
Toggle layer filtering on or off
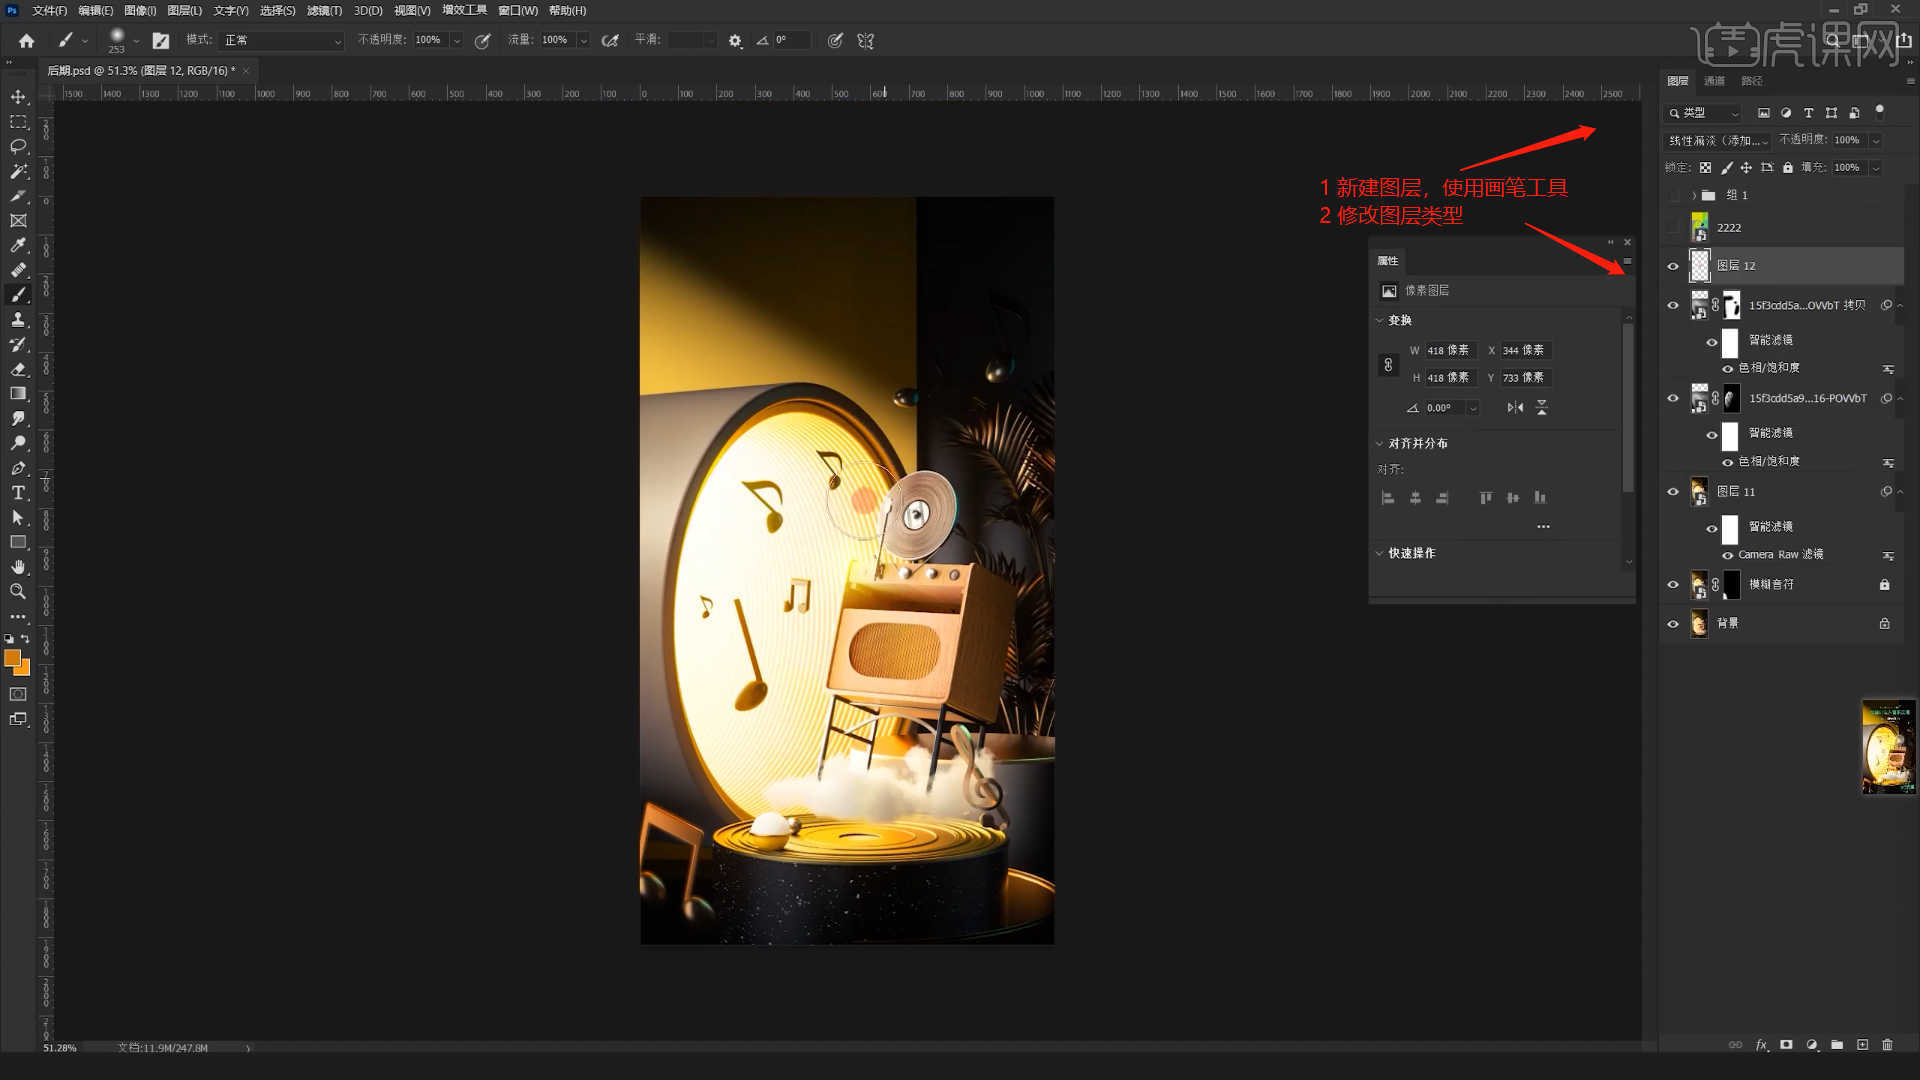(1879, 111)
